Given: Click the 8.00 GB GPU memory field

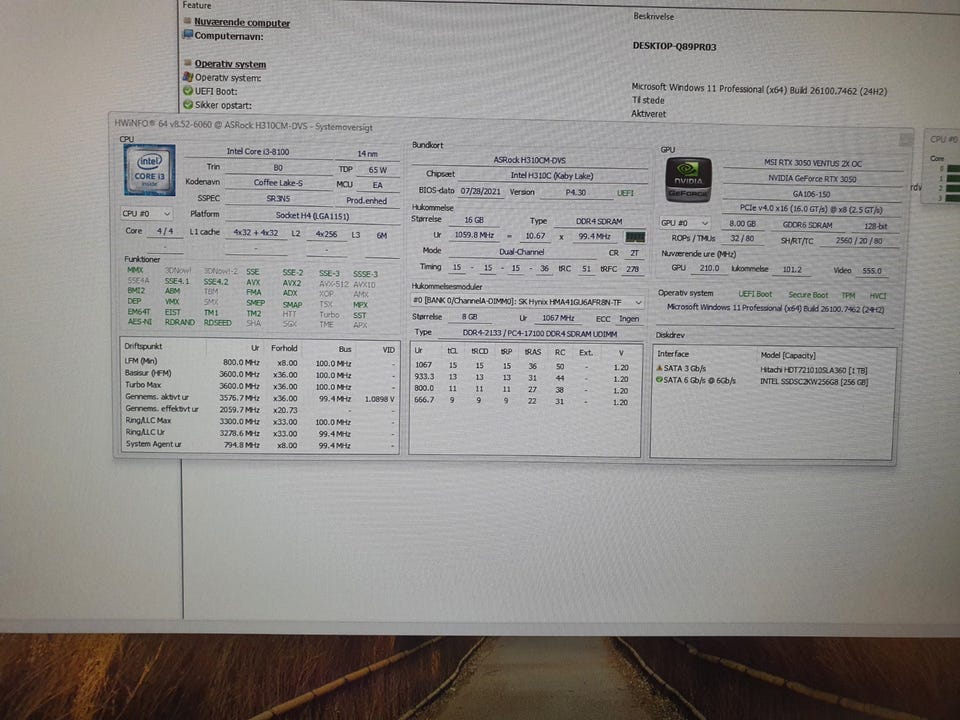Looking at the screenshot, I should coord(742,224).
